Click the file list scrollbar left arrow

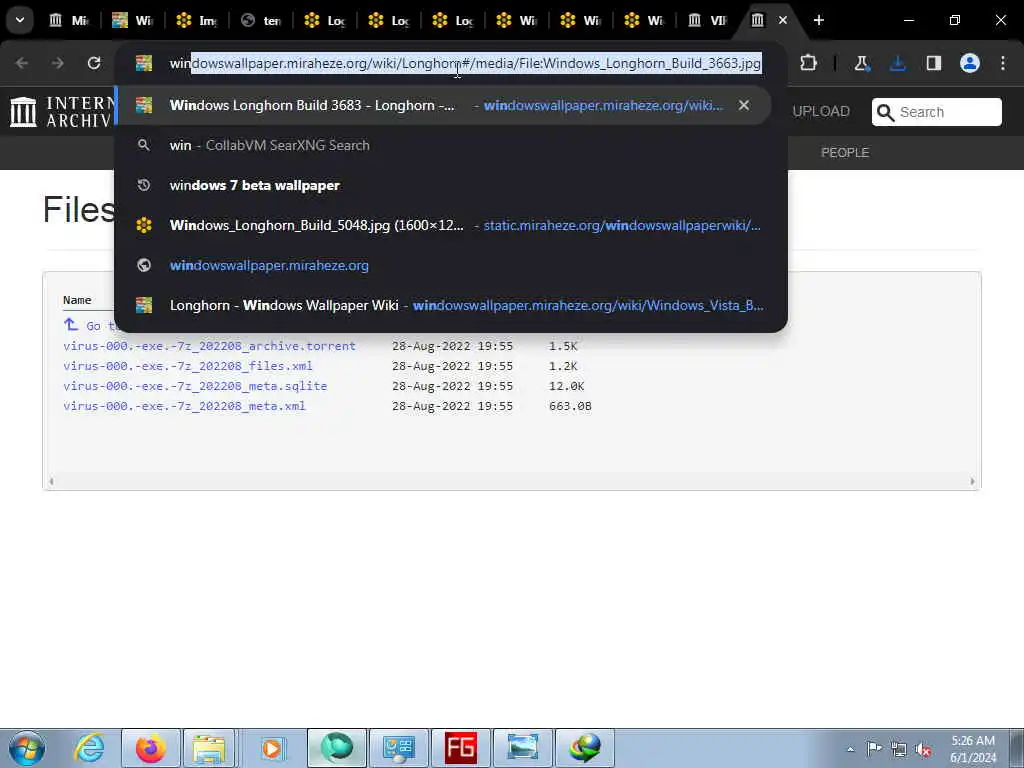(x=51, y=481)
